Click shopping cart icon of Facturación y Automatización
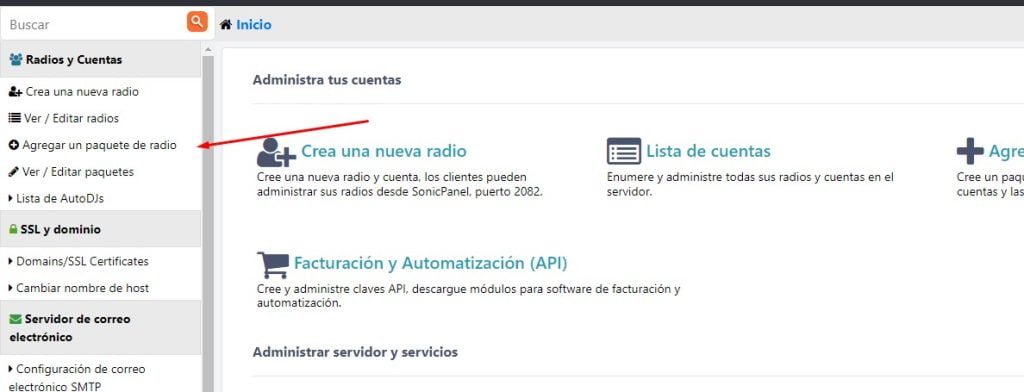This screenshot has height=392, width=1024. pyautogui.click(x=272, y=265)
